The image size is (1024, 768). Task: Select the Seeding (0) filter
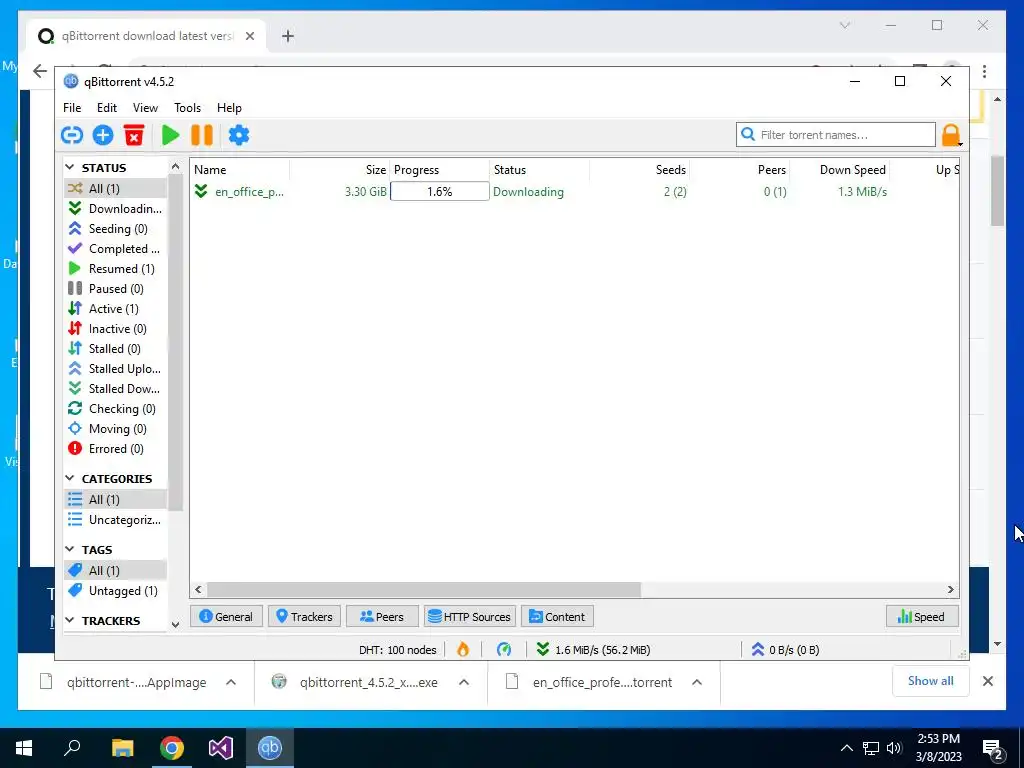[x=116, y=229]
